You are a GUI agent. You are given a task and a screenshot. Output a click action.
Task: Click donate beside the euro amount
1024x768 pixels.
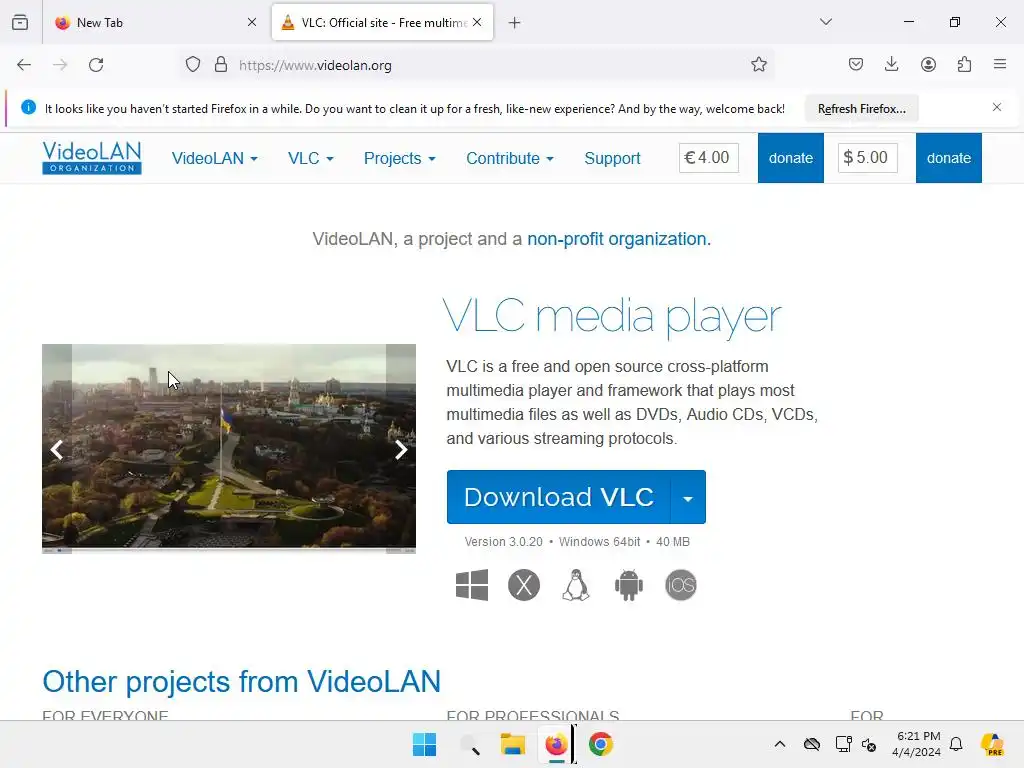click(x=790, y=158)
